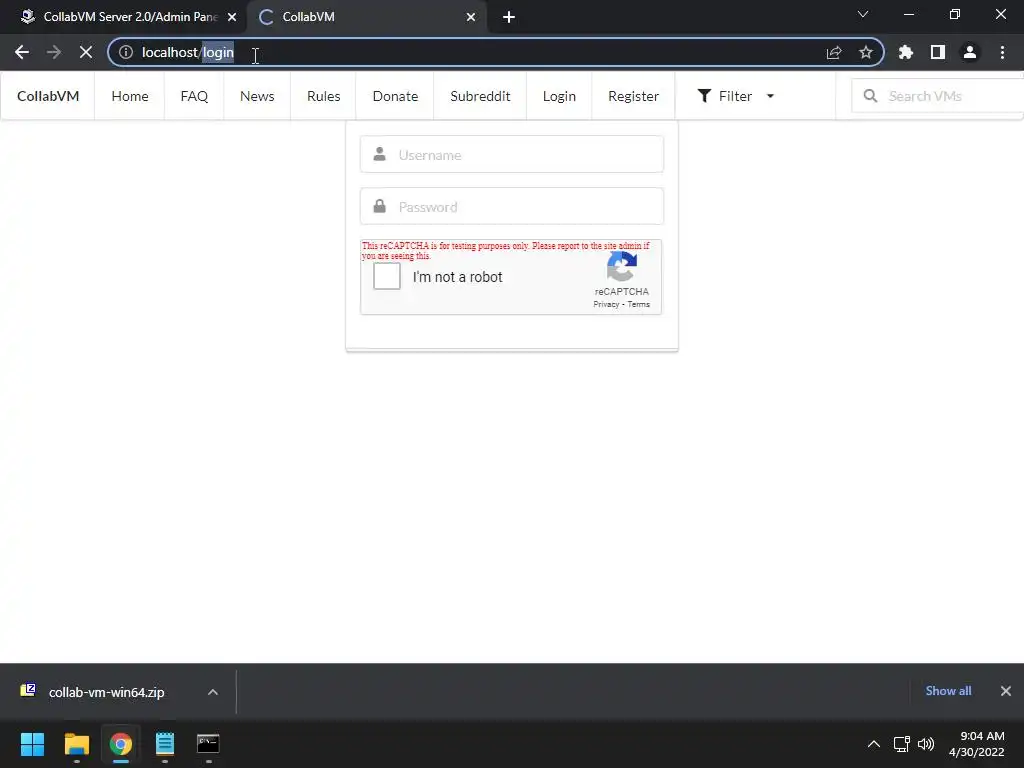Click the forward navigation arrow
This screenshot has width=1024, height=768.
(x=54, y=52)
